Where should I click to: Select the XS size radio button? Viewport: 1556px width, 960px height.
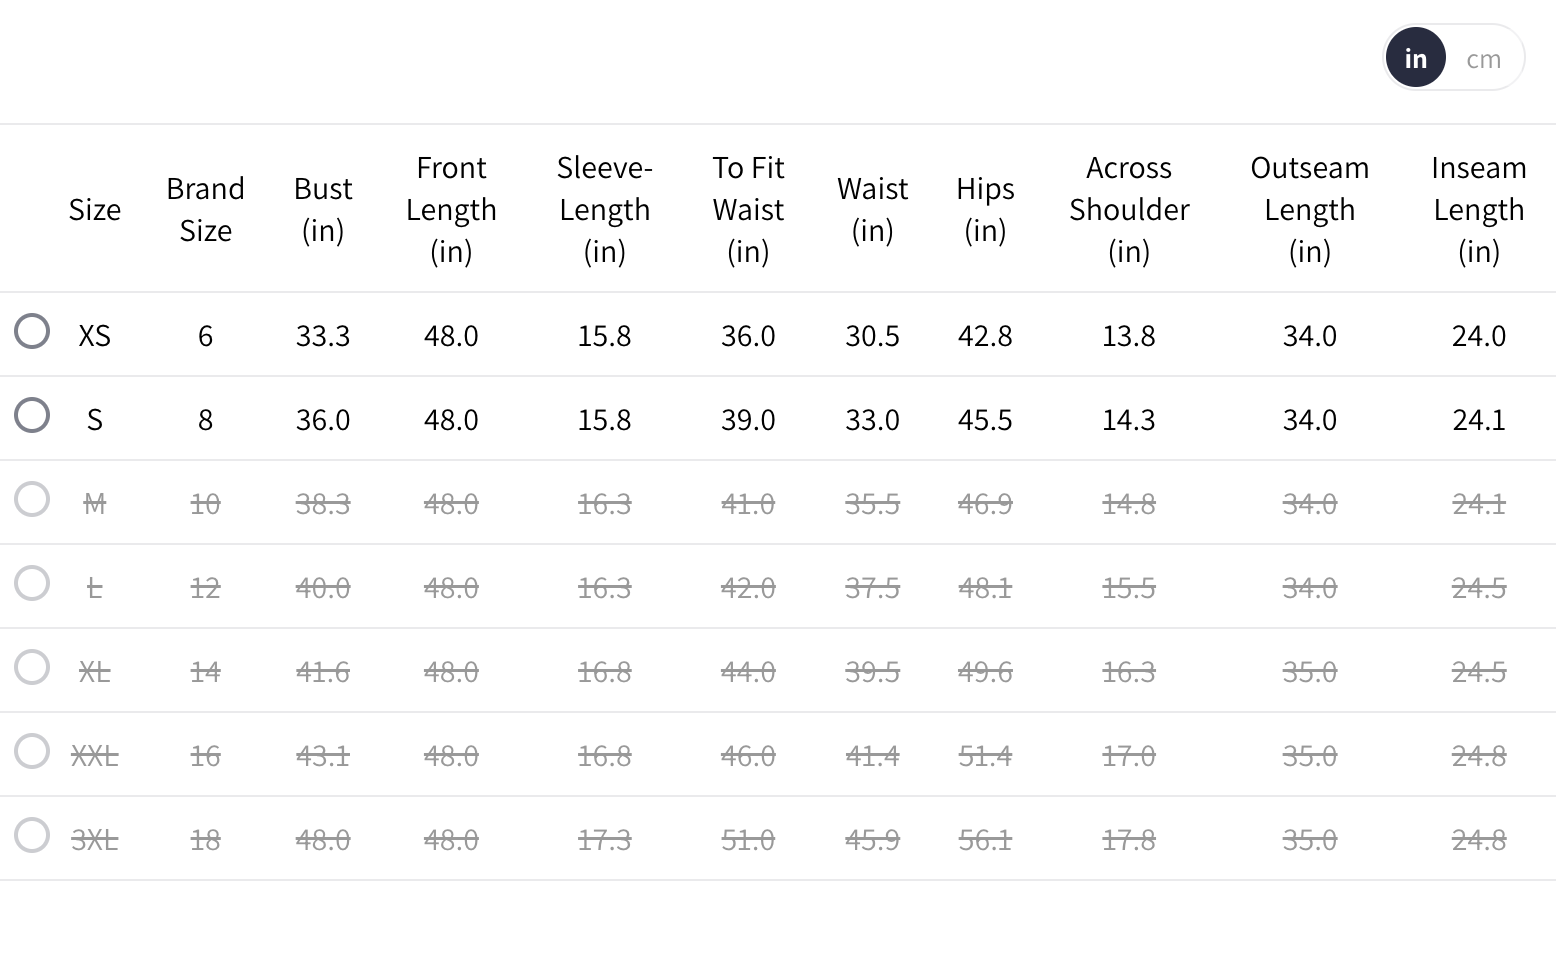pos(32,331)
